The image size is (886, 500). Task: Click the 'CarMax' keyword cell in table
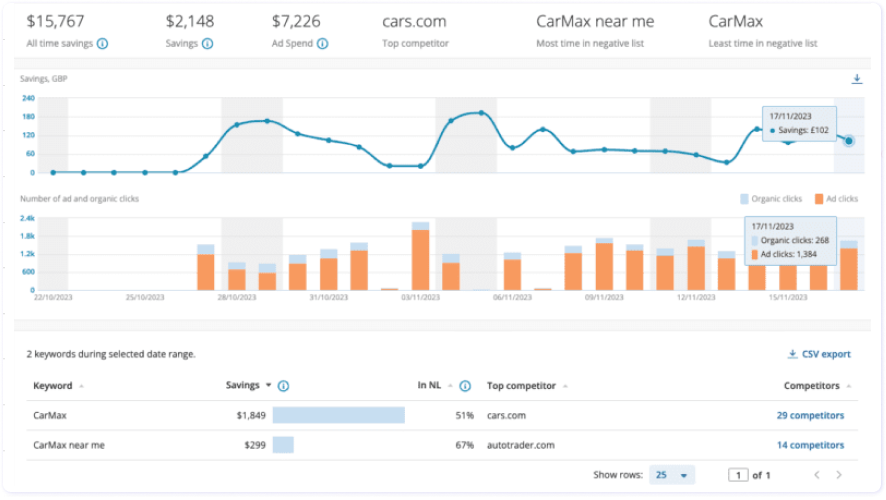coord(50,415)
